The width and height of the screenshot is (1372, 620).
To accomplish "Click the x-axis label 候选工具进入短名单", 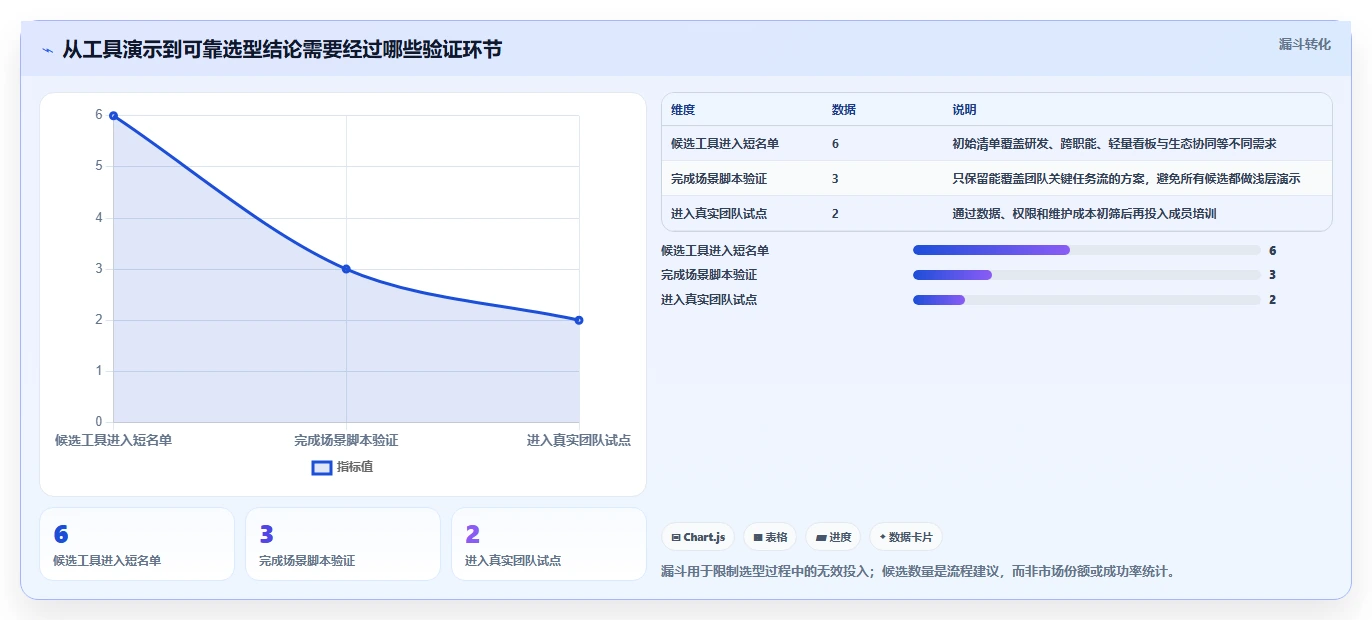I will [113, 440].
